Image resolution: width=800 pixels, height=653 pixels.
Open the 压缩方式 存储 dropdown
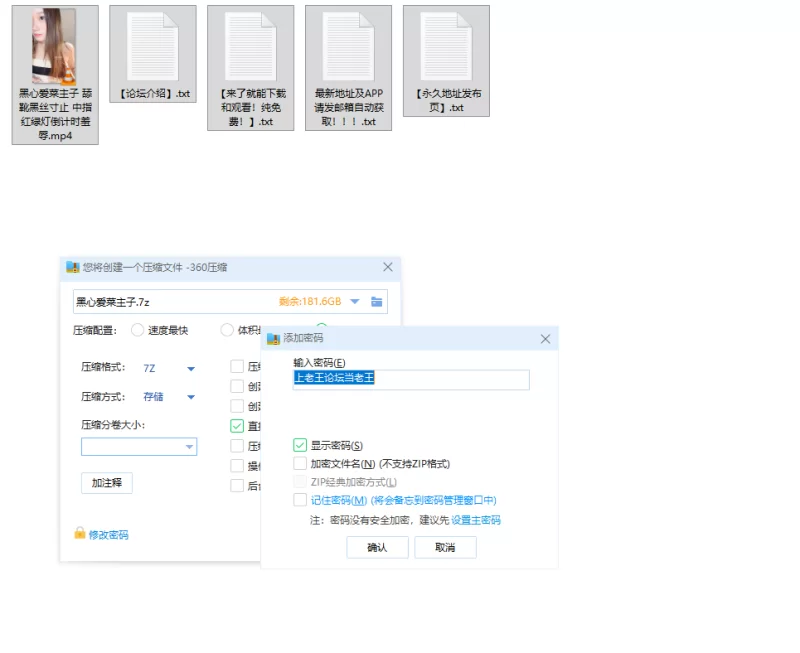point(190,397)
